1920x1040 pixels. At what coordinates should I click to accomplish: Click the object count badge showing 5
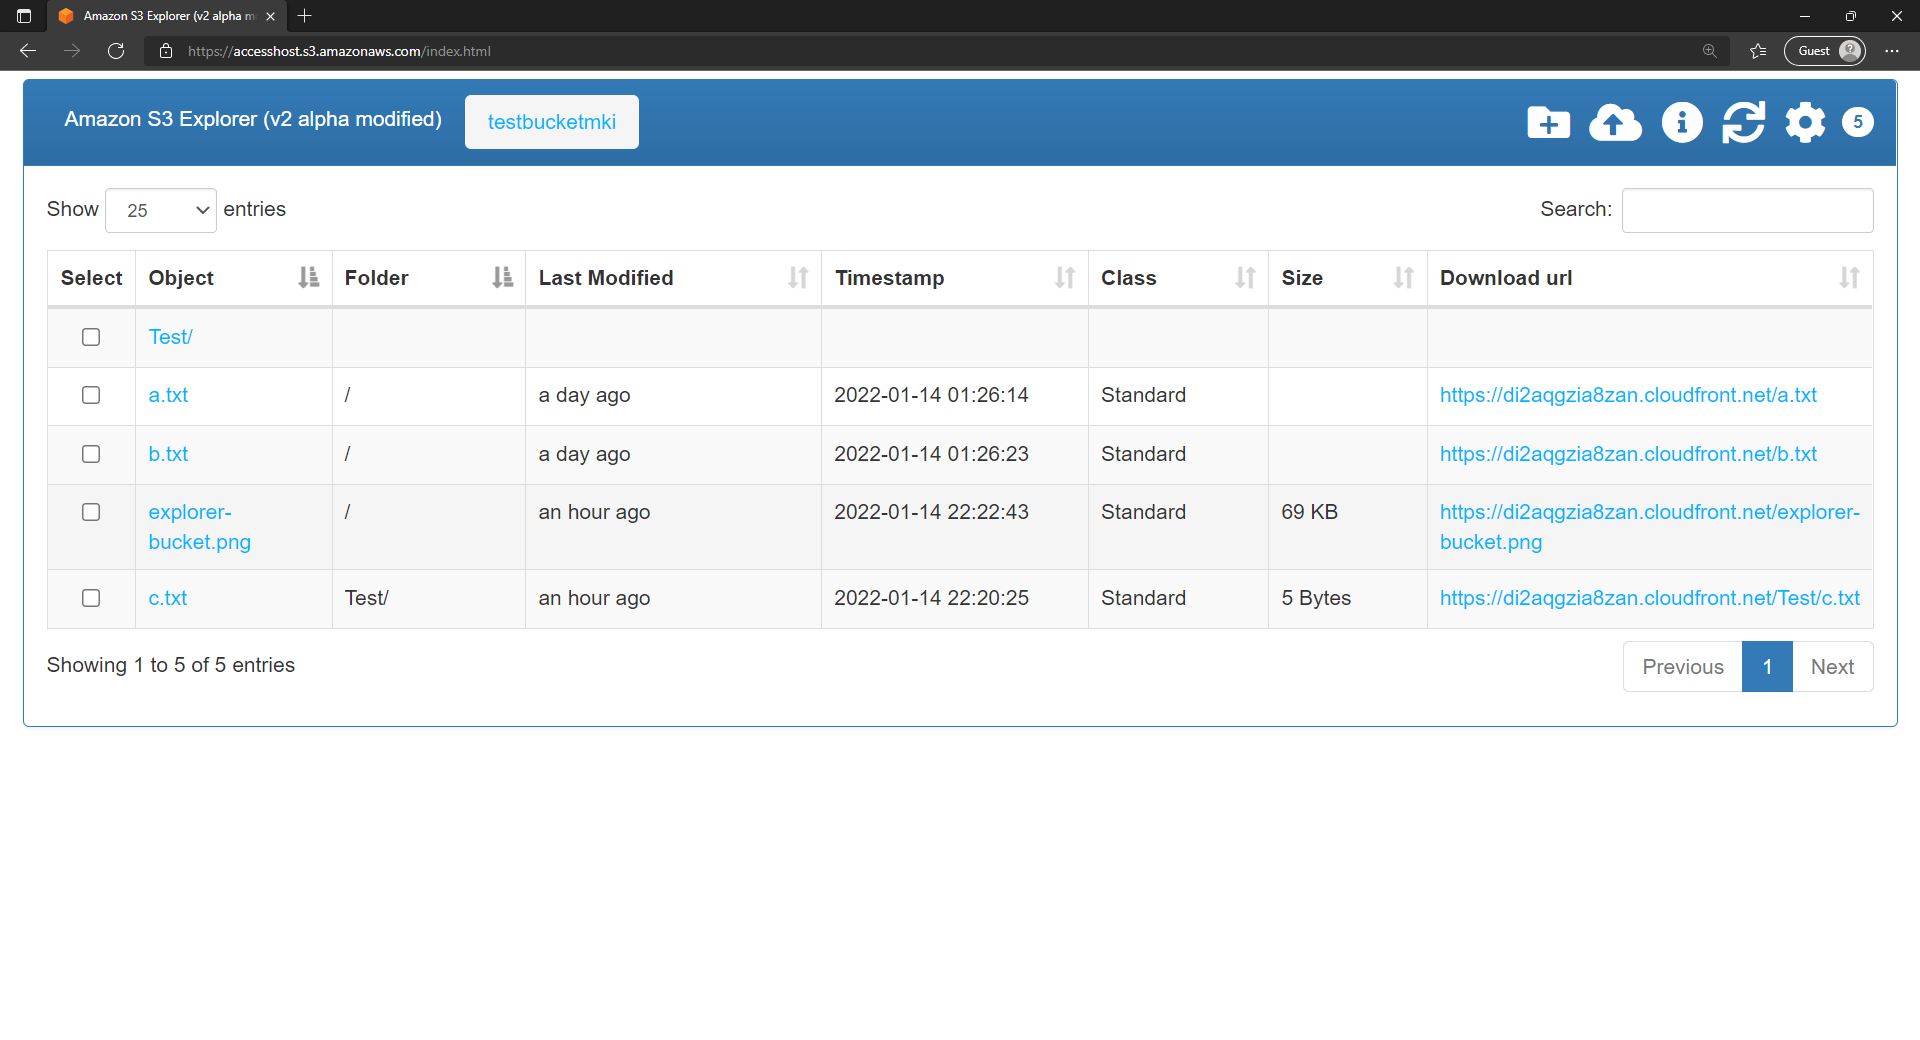coord(1858,122)
